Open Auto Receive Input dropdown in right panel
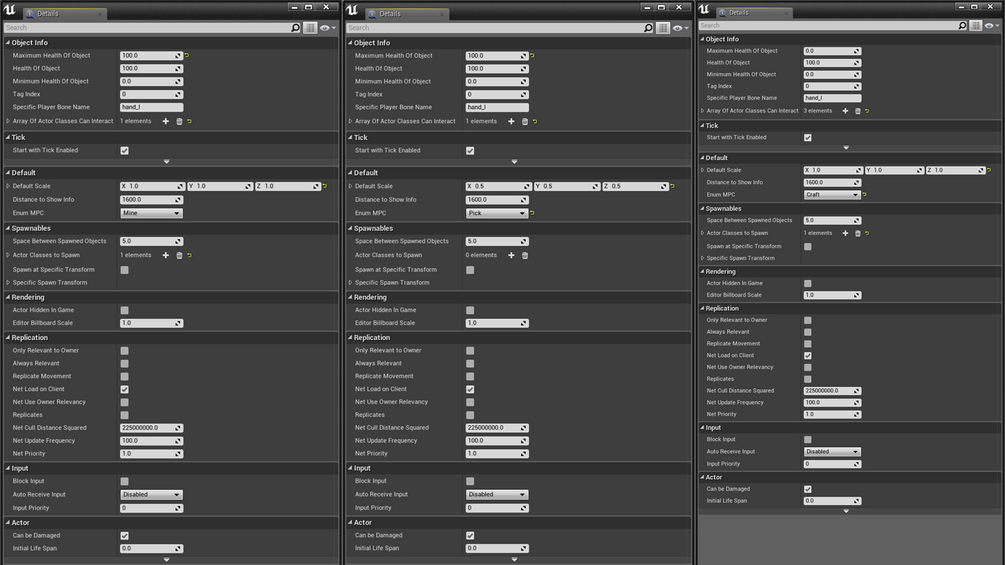This screenshot has height=565, width=1005. pyautogui.click(x=832, y=452)
